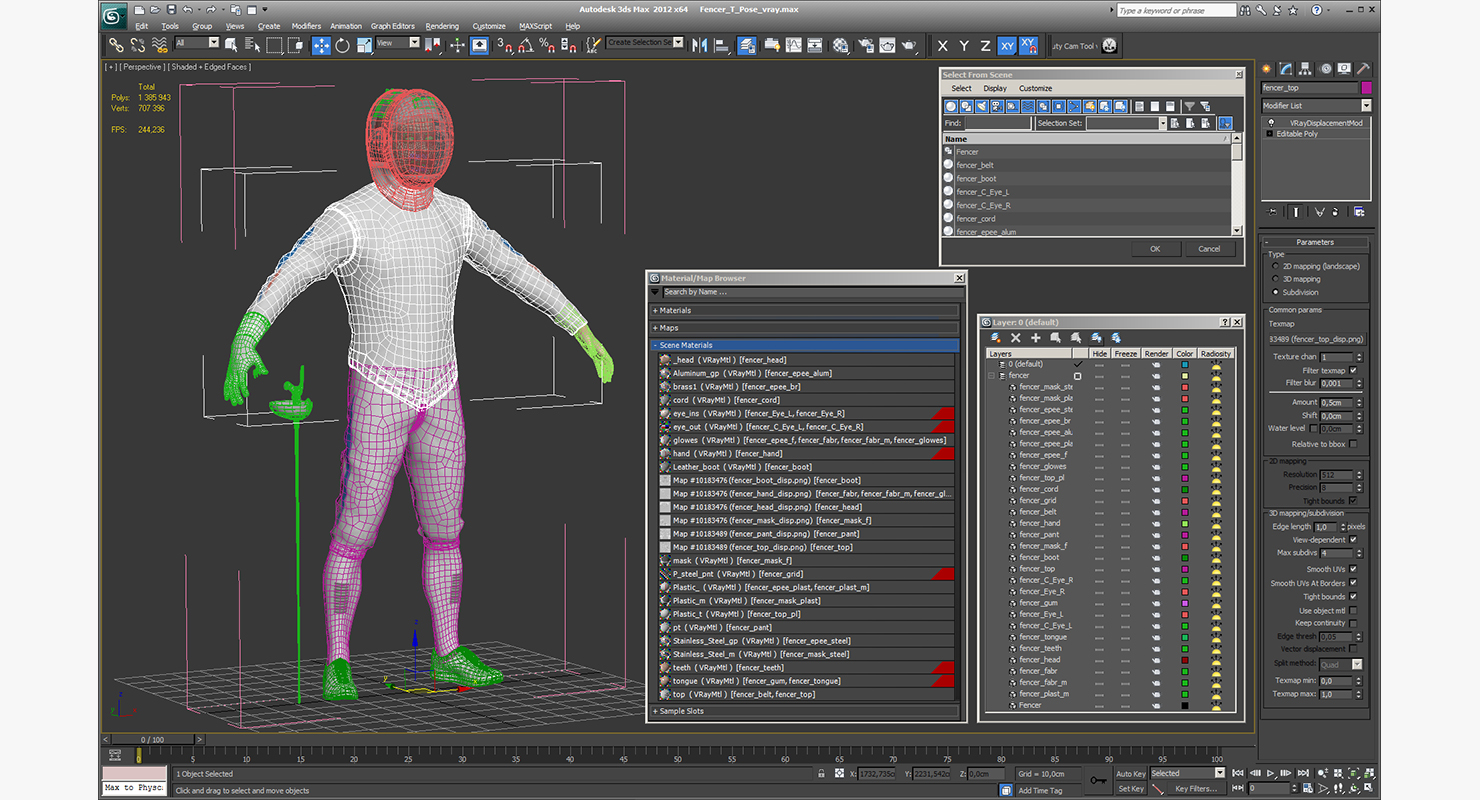Toggle Percent Snap icon

tap(546, 45)
